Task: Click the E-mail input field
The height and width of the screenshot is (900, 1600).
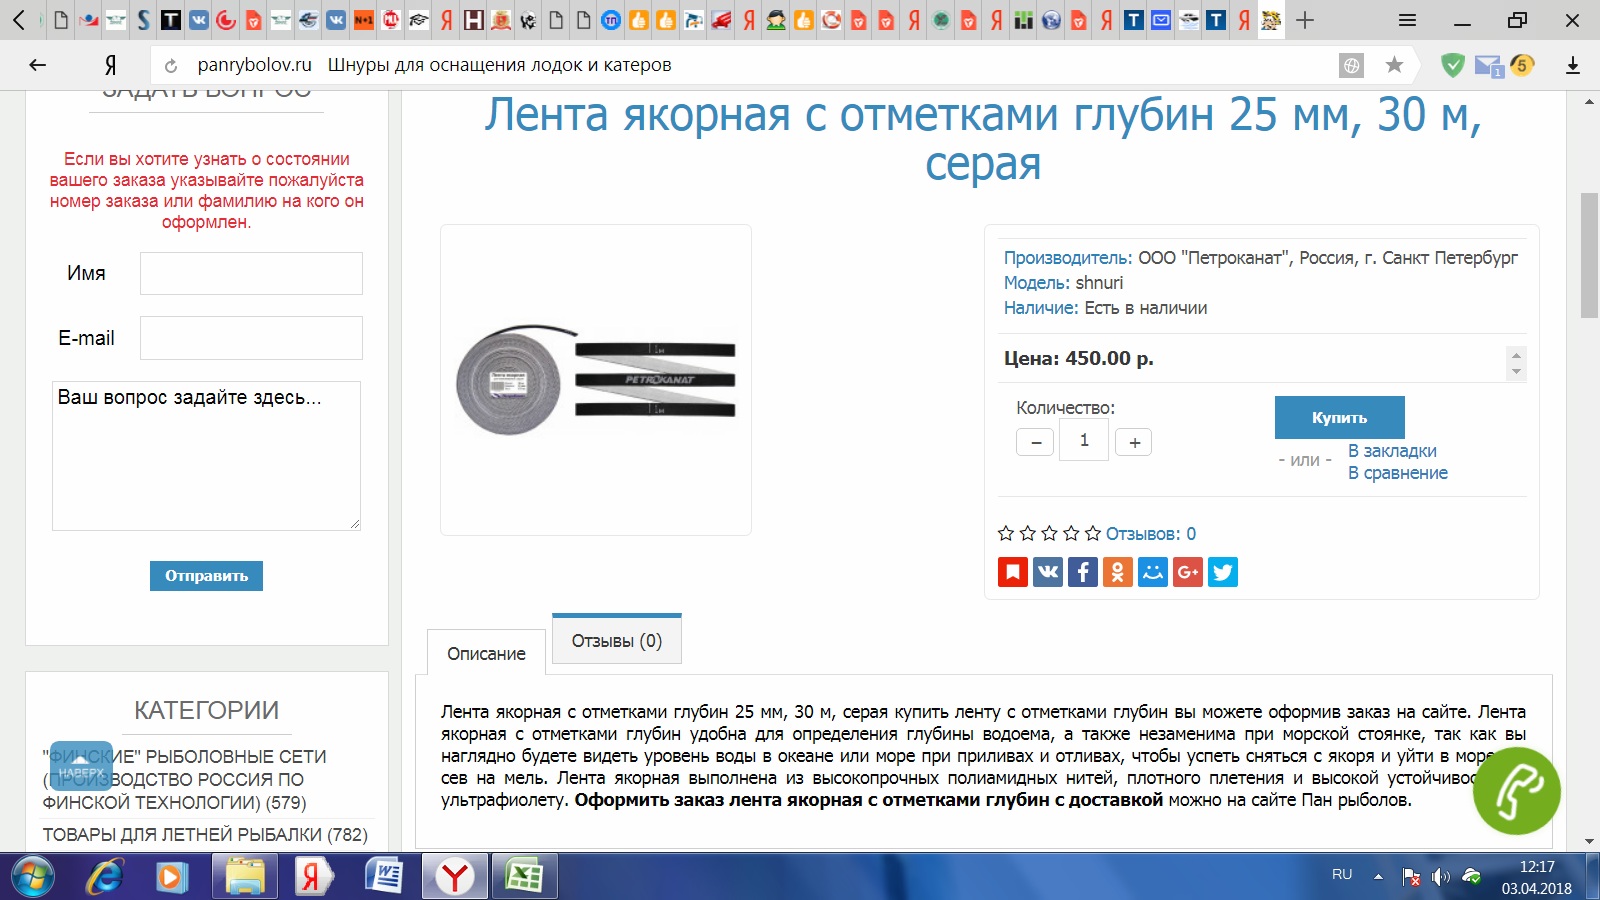Action: coord(251,338)
